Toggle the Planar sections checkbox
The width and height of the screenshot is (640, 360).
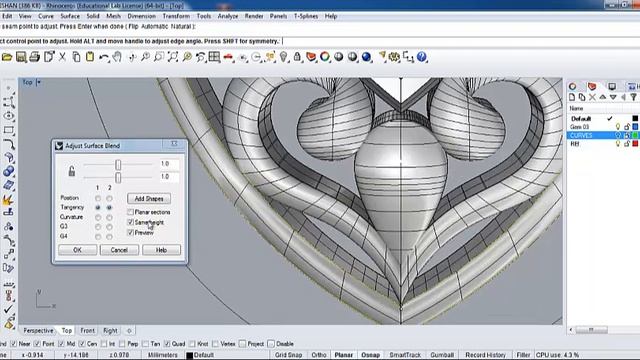[x=131, y=212]
